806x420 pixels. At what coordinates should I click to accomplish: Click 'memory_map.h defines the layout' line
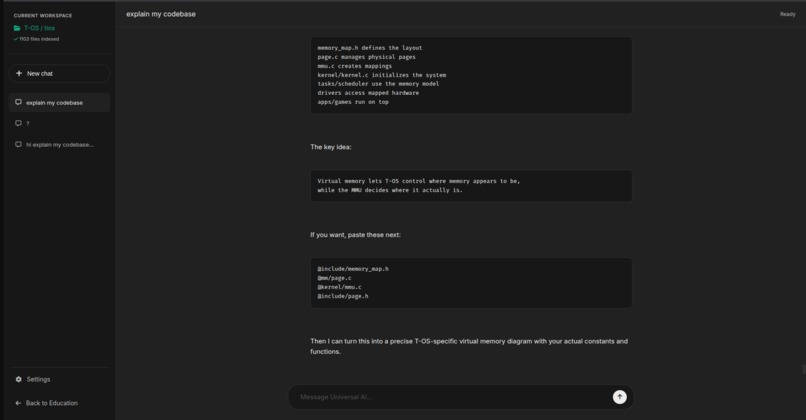click(370, 48)
